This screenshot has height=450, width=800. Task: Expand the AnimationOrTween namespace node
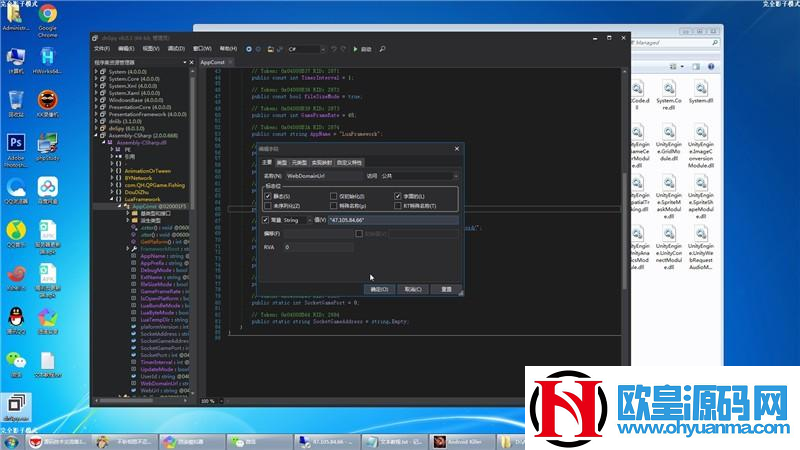[x=112, y=171]
